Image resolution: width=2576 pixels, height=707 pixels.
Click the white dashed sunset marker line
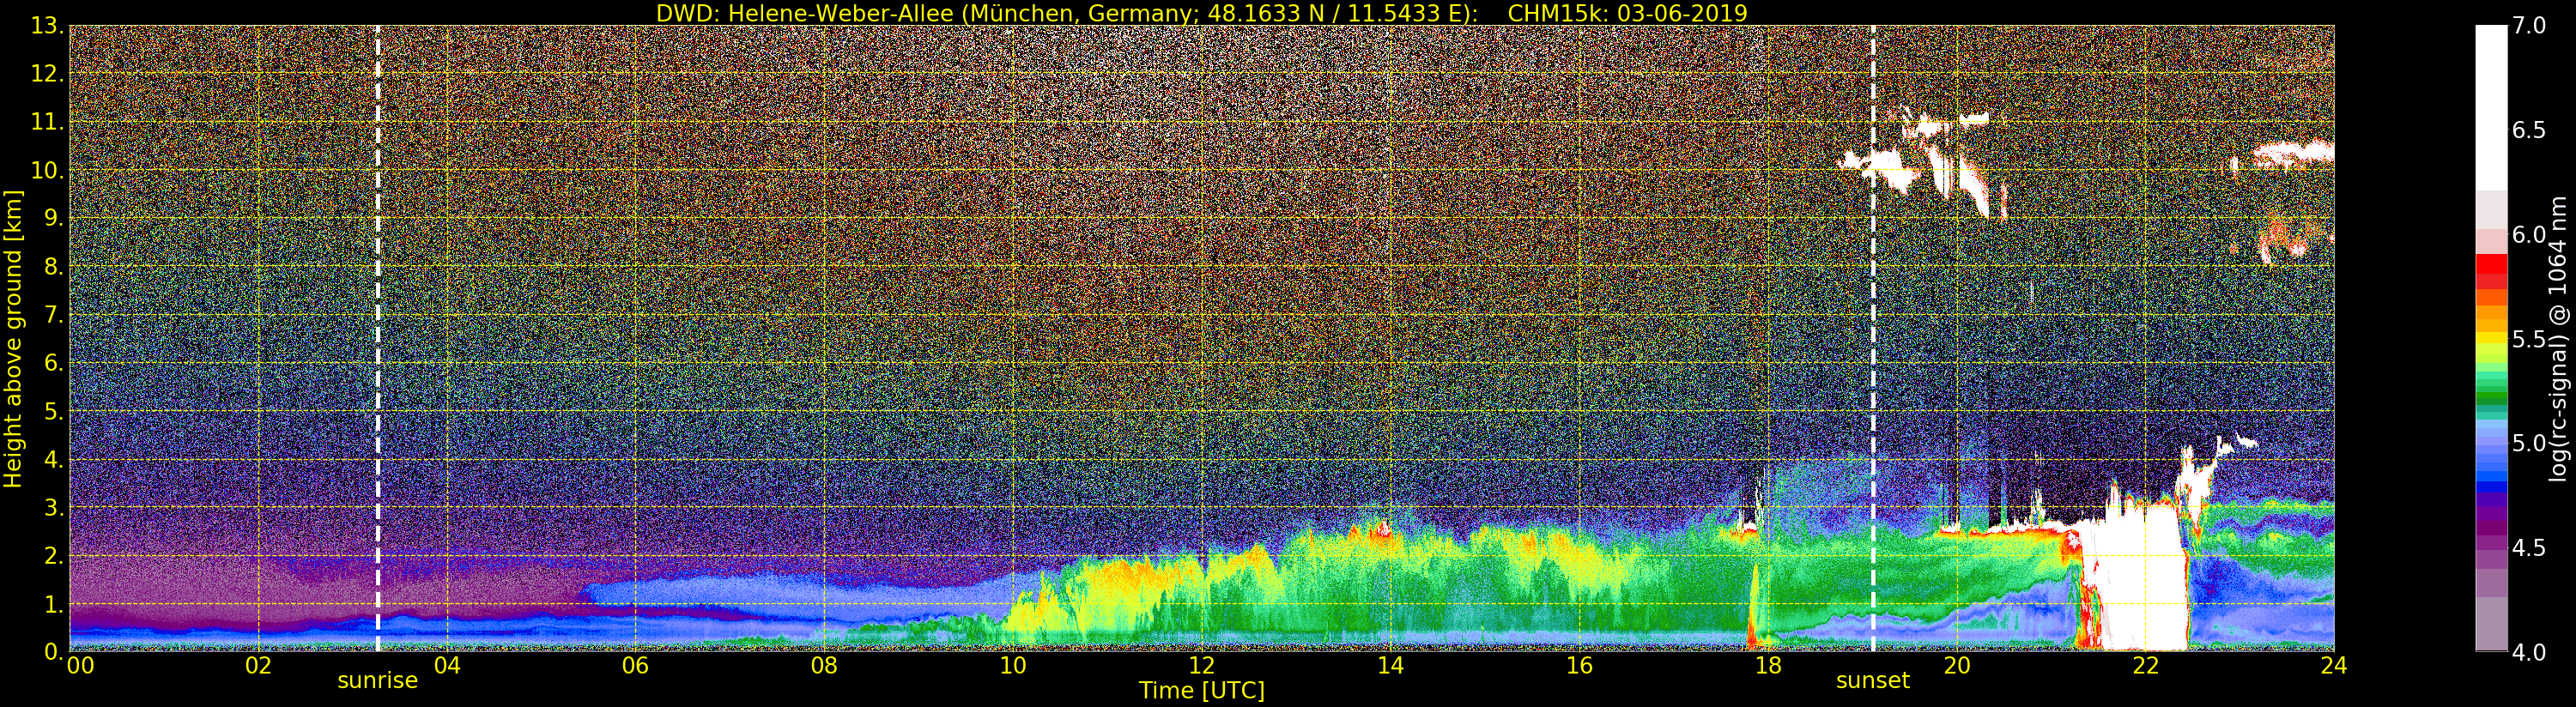tap(1872, 338)
